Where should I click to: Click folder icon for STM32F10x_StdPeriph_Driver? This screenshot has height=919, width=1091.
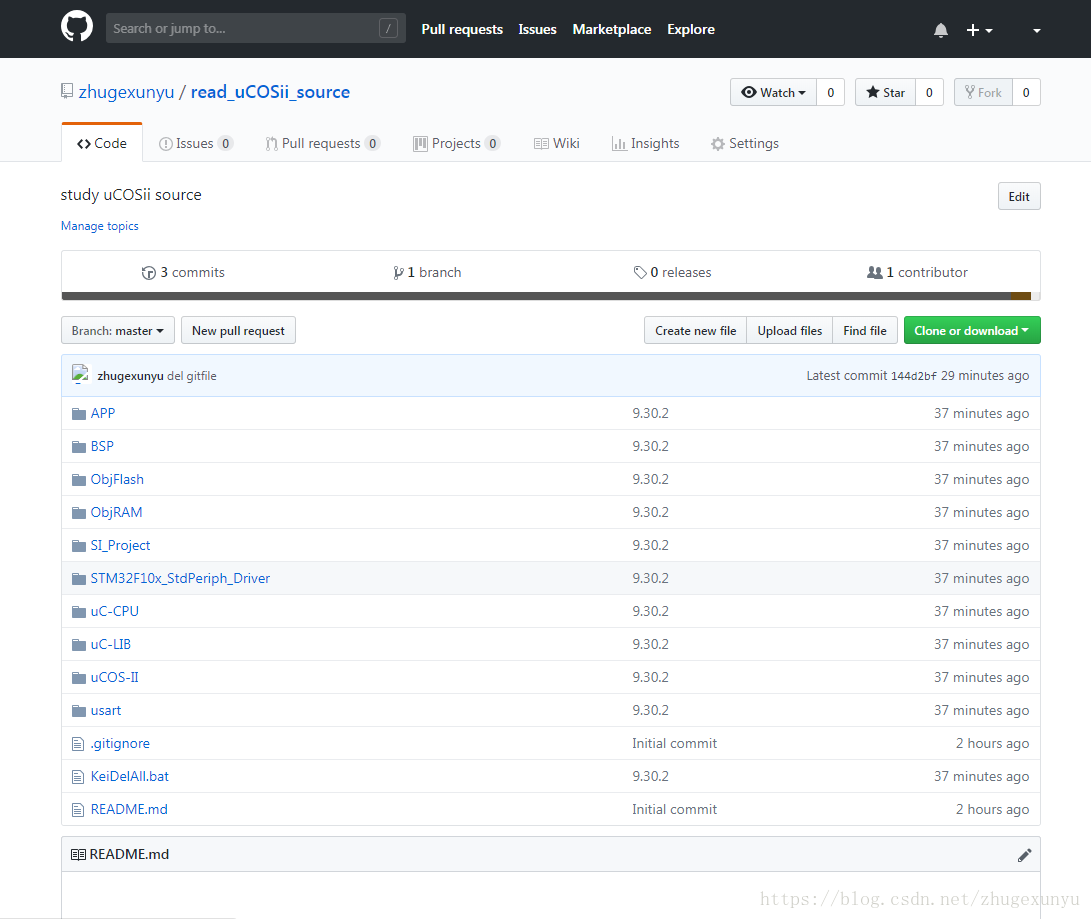[79, 579]
